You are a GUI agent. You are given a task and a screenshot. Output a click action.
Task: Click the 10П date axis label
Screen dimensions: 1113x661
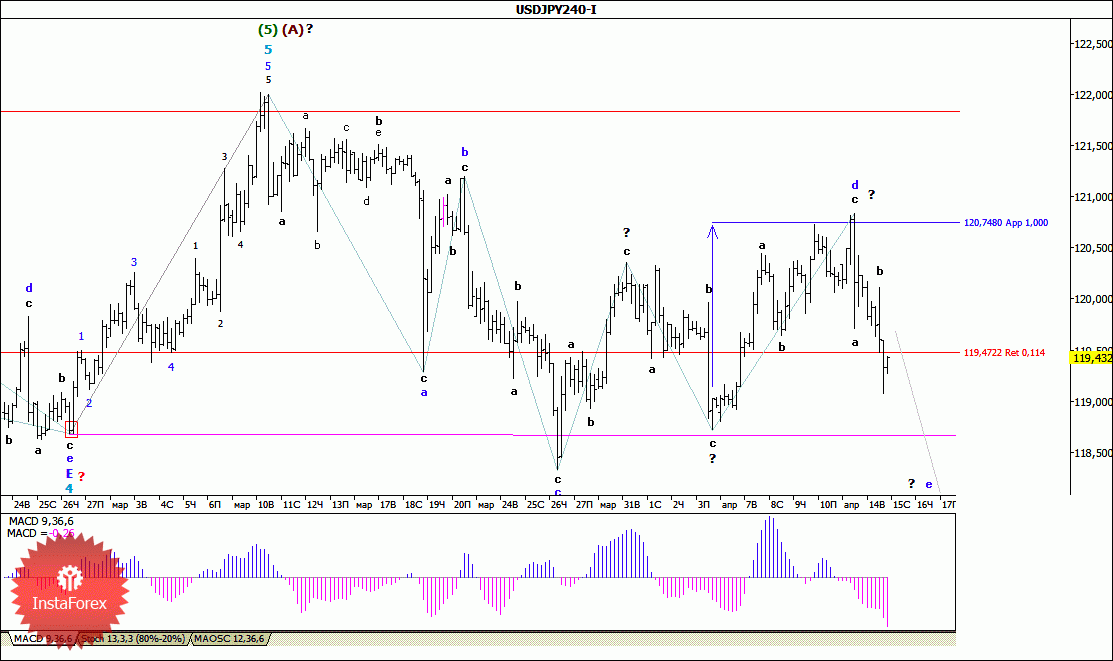click(828, 505)
